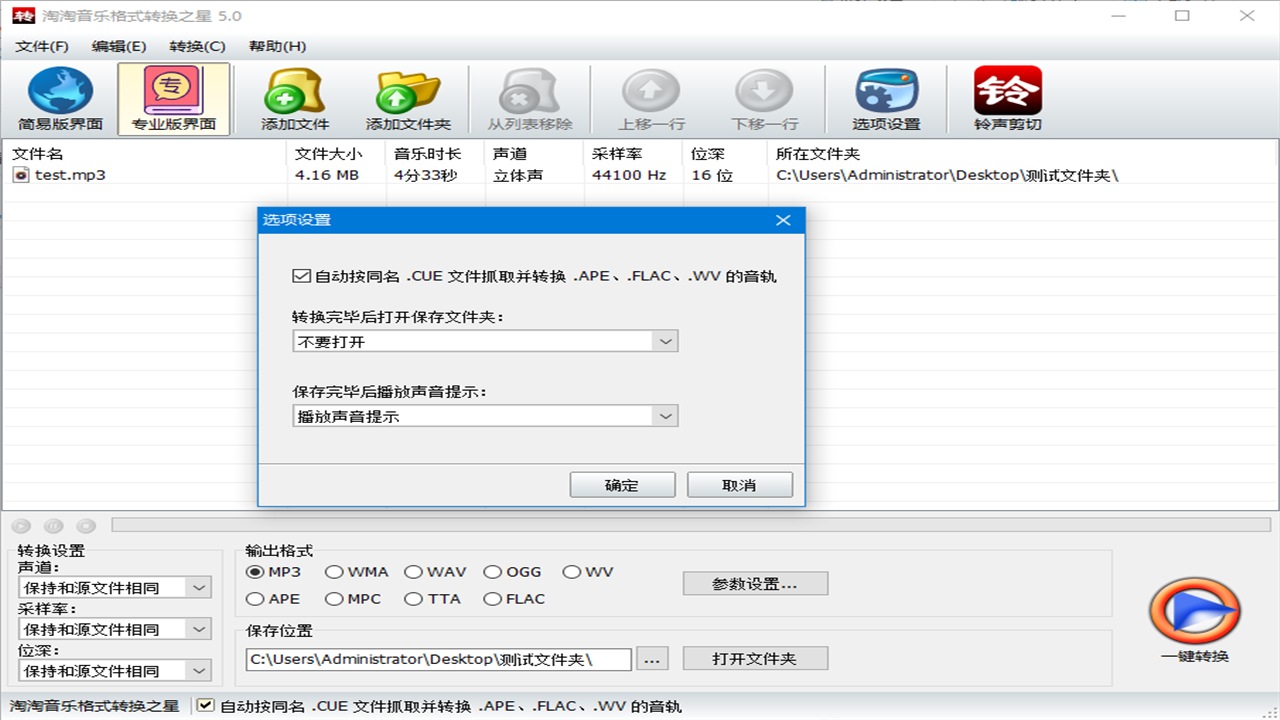Viewport: 1280px width, 720px height.
Task: Click the playback progress bar
Action: click(690, 525)
